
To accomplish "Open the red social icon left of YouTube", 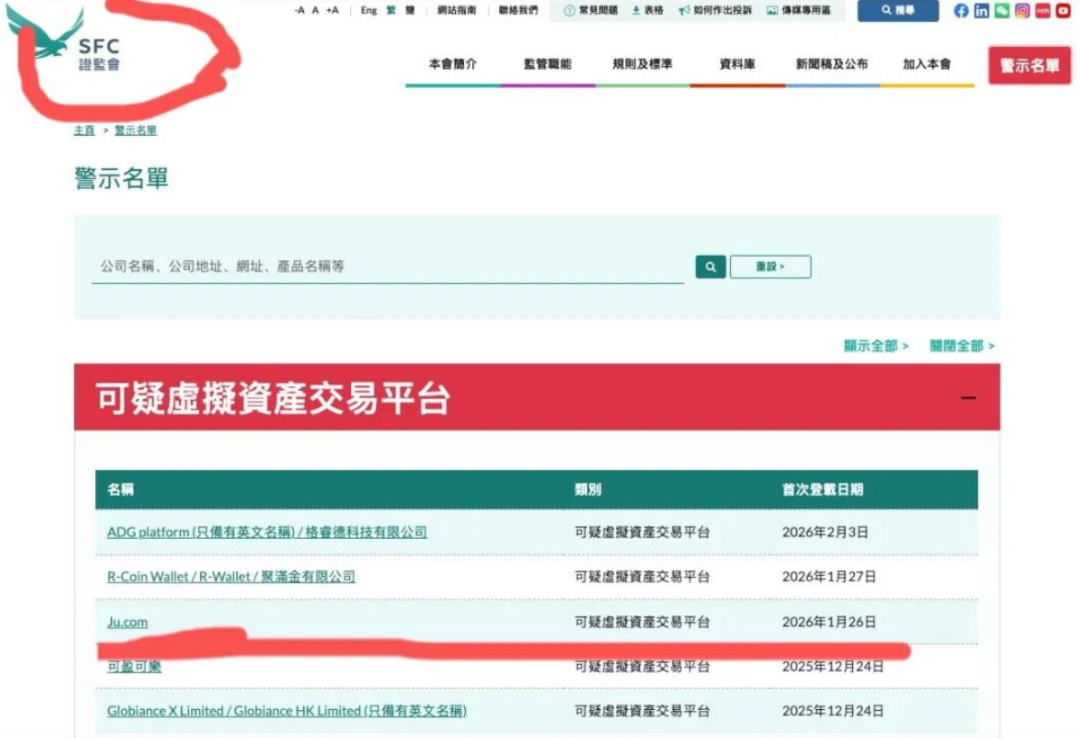I will tap(1043, 10).
